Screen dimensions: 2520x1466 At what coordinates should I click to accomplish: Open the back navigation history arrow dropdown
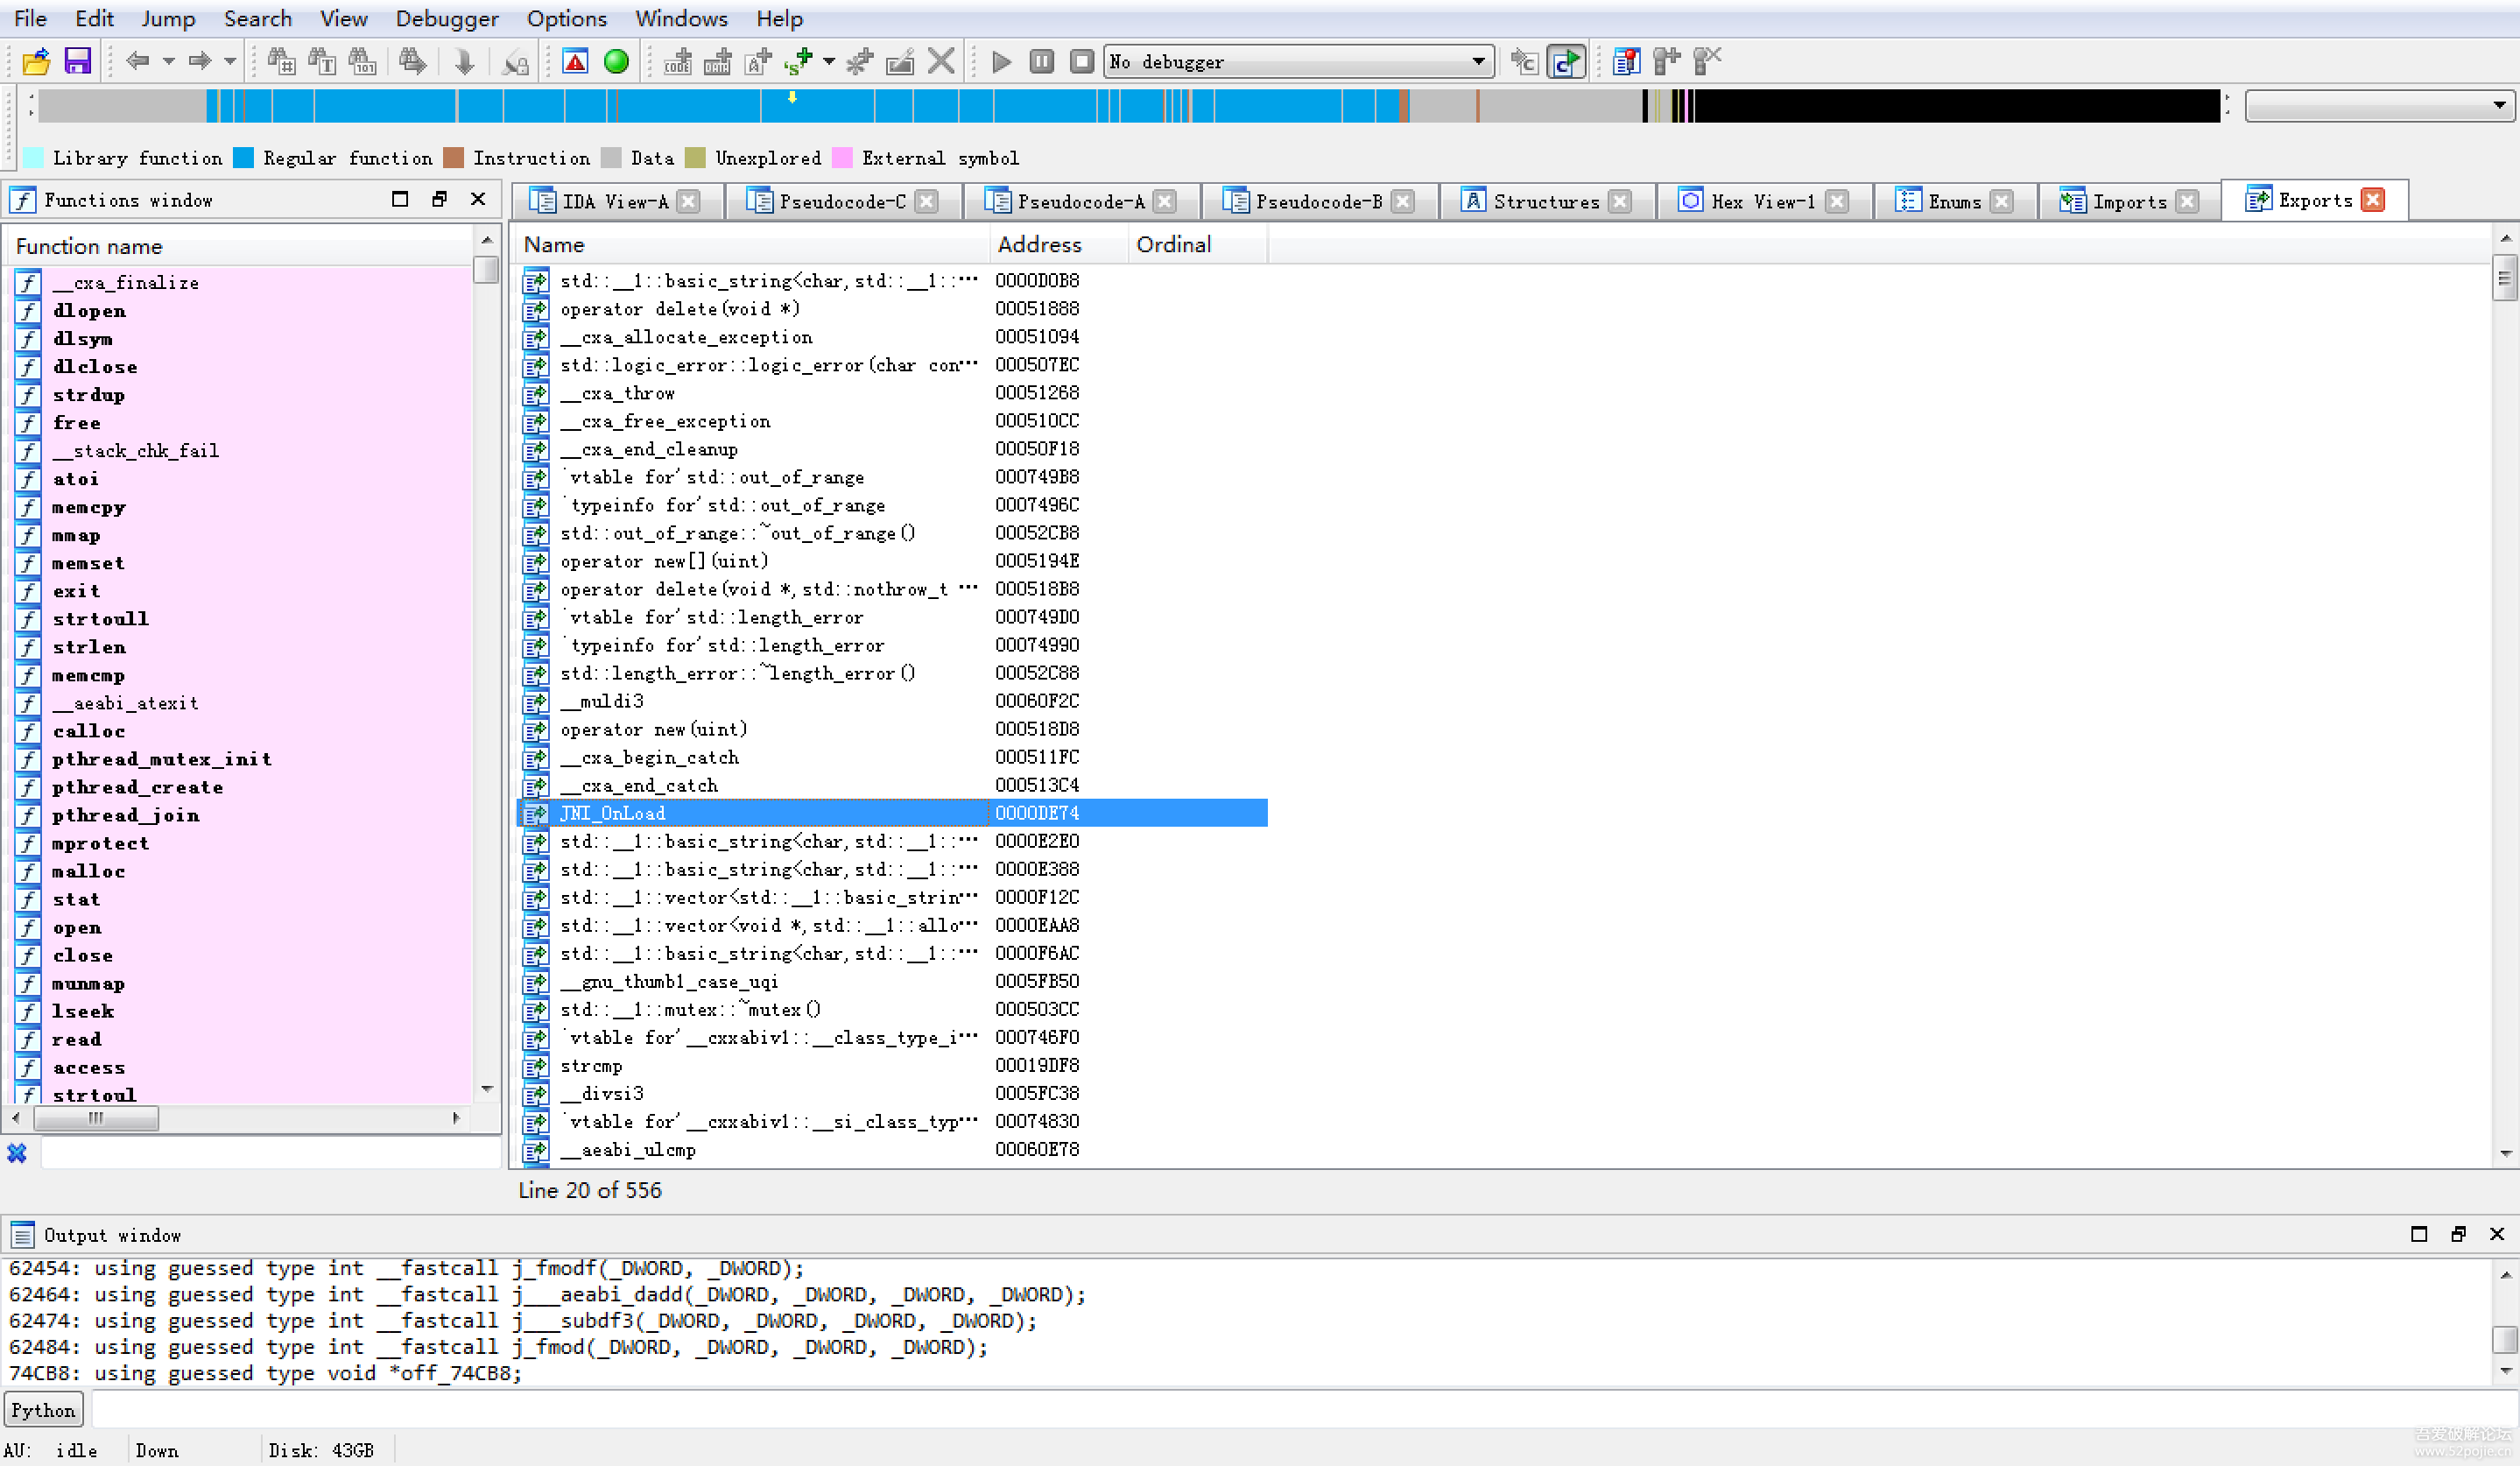[168, 61]
